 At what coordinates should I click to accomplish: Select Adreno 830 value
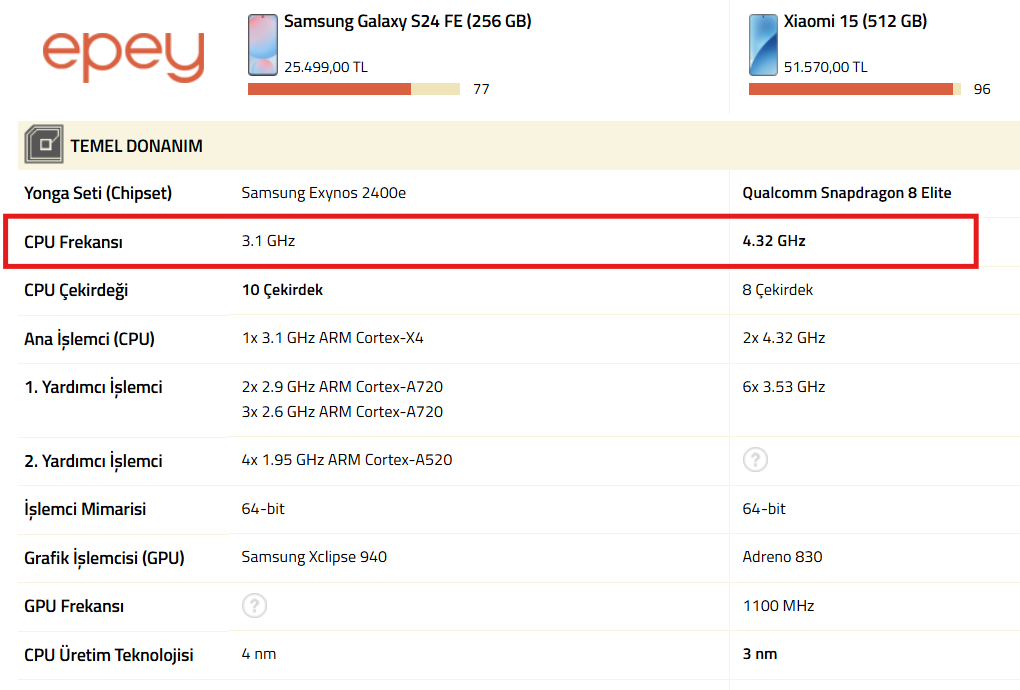pos(783,557)
